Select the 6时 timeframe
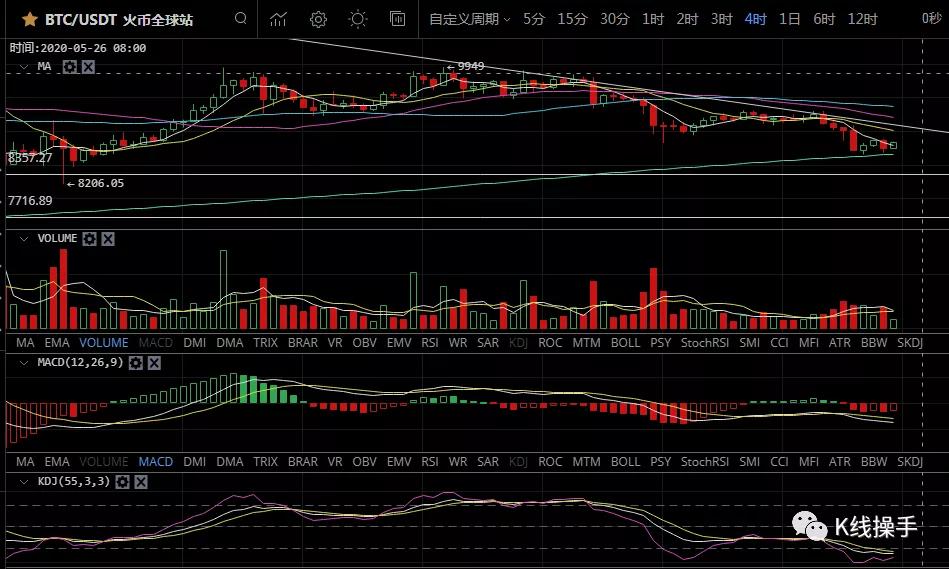This screenshot has width=949, height=569. 824,19
